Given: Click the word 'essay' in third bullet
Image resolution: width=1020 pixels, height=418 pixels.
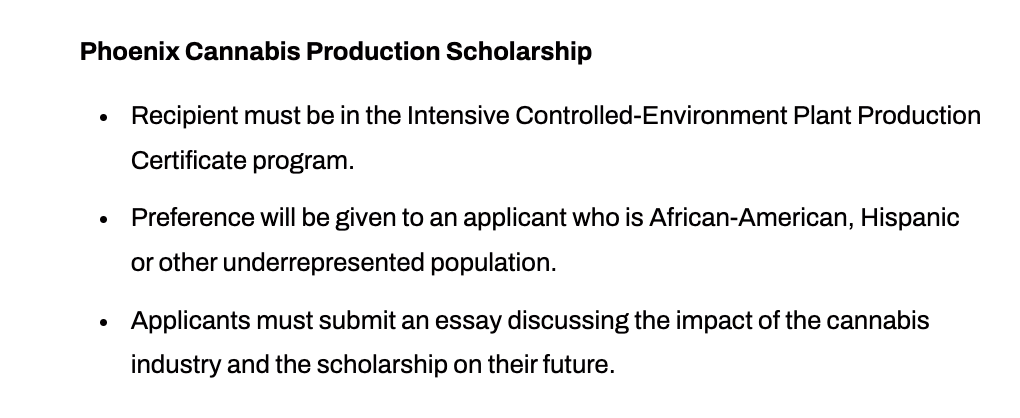Looking at the screenshot, I should point(468,322).
